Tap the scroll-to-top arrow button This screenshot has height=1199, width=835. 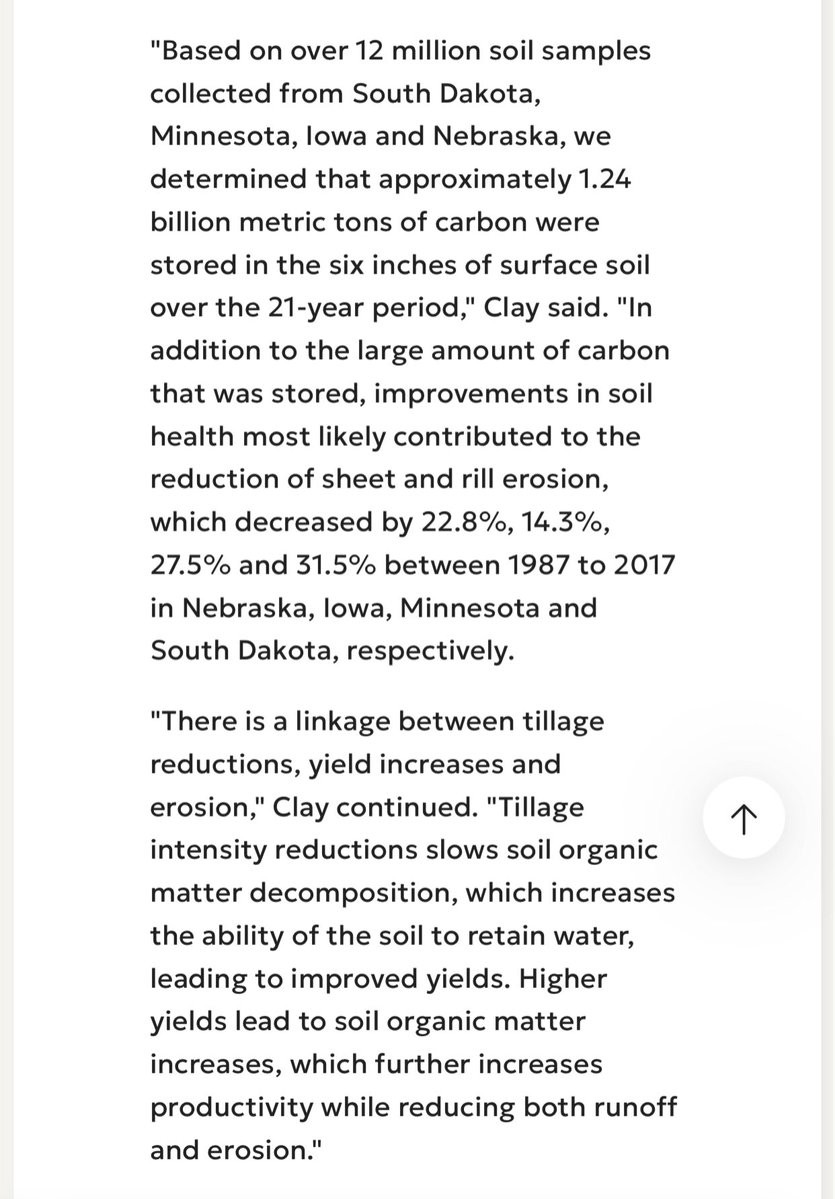point(743,817)
